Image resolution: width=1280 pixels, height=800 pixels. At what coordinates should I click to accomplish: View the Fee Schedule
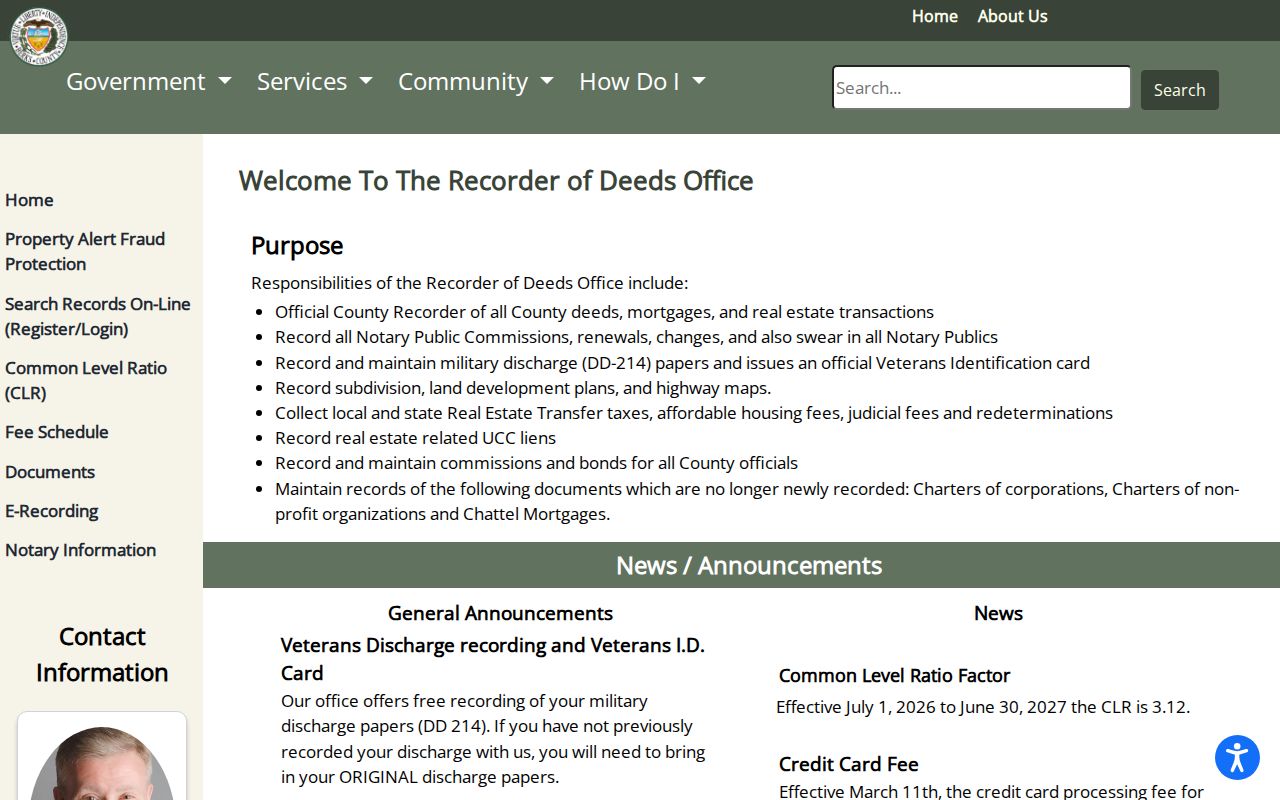[x=57, y=432]
